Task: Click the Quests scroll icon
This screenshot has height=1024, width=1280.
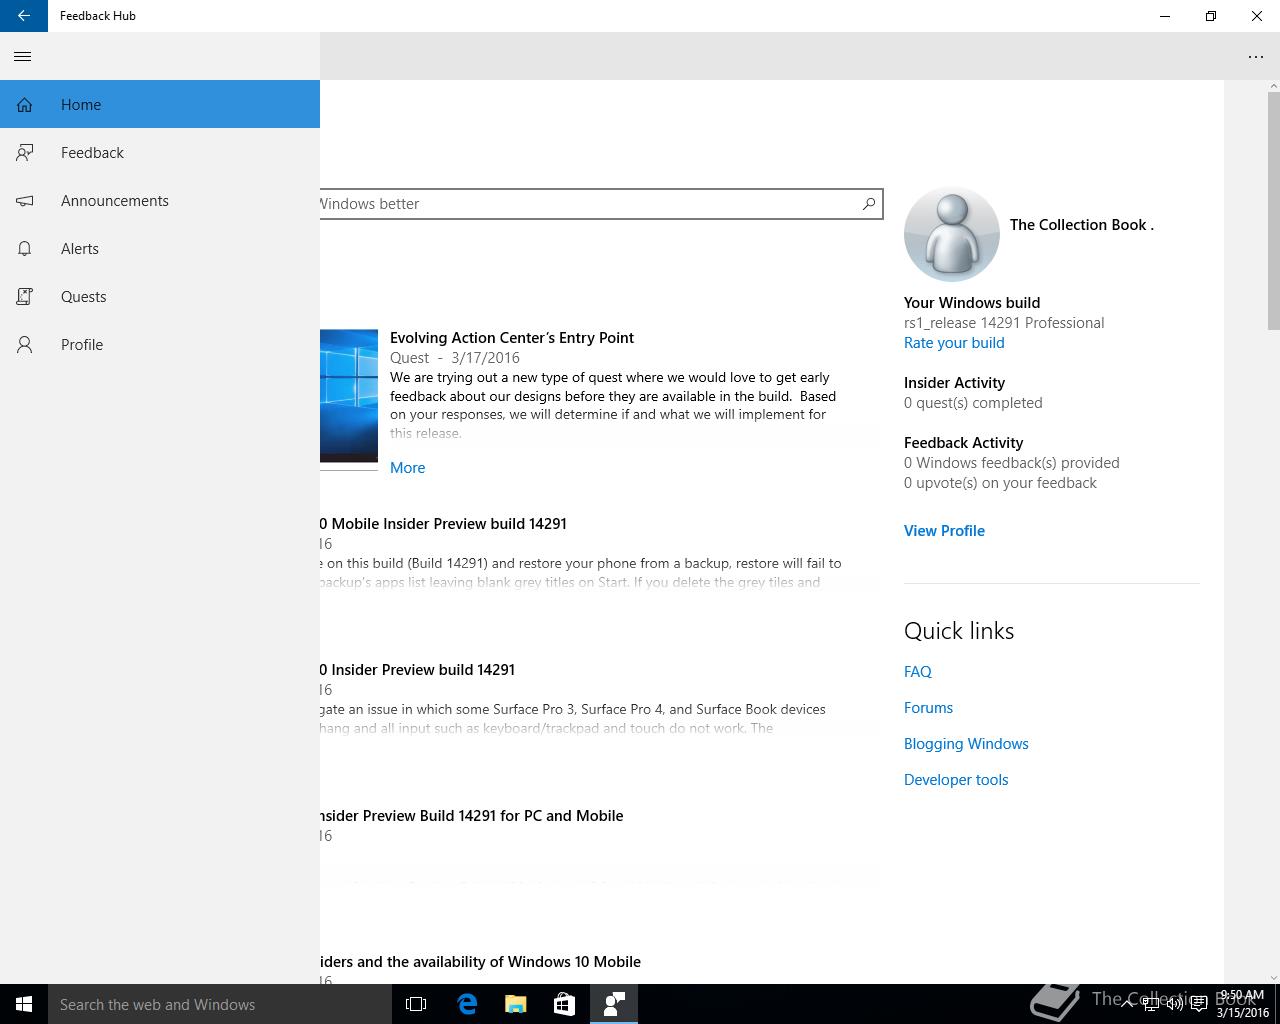Action: click(x=25, y=297)
